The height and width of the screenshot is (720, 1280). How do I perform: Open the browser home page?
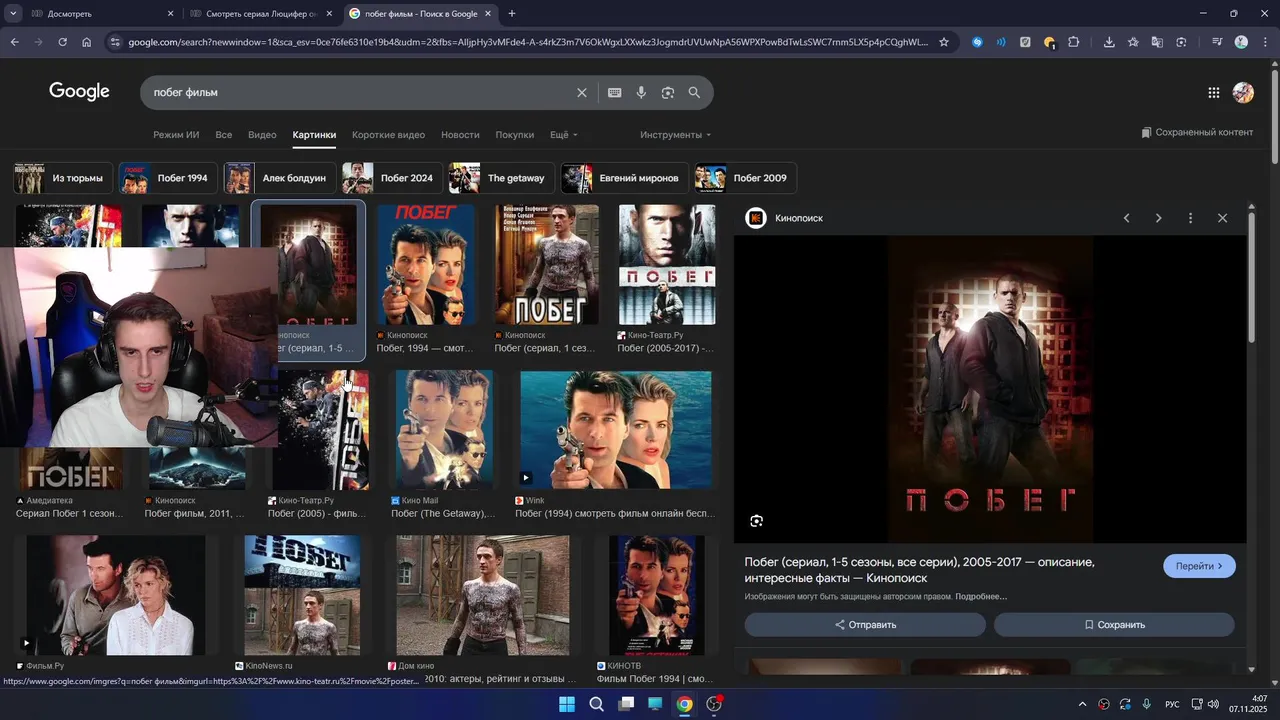pyautogui.click(x=87, y=42)
